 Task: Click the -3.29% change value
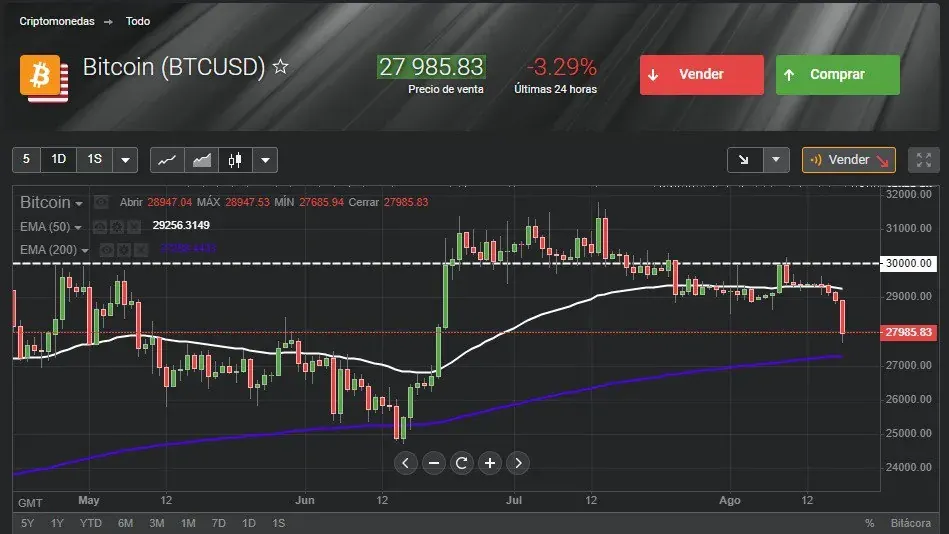pos(562,67)
